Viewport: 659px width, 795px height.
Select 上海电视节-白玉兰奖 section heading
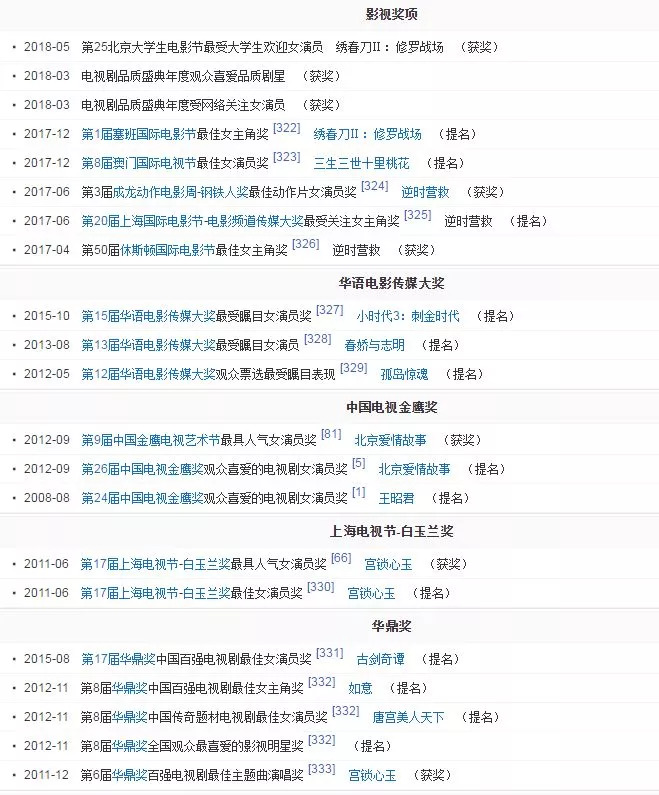pos(391,531)
